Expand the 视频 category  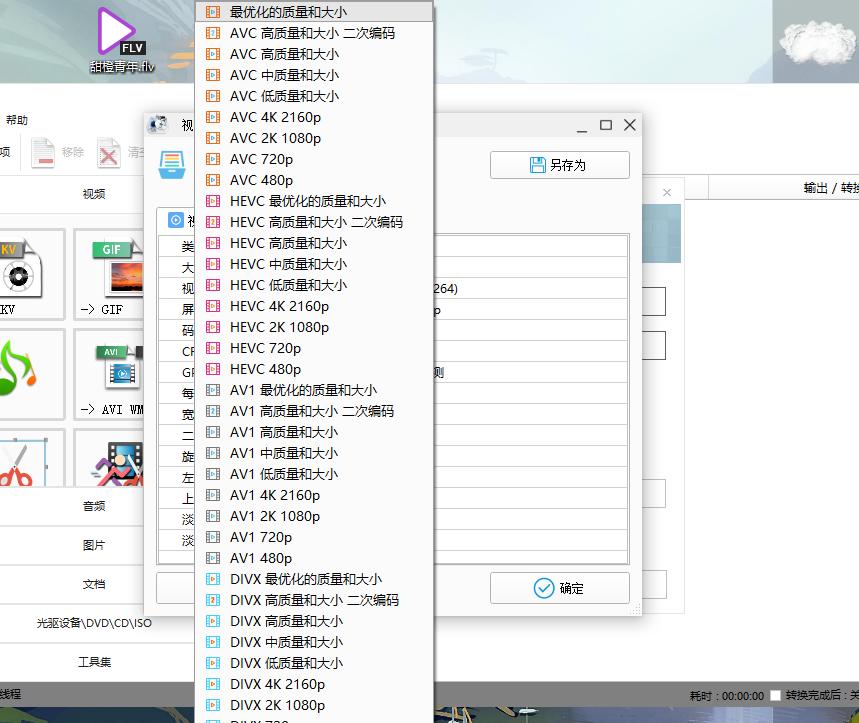tap(94, 194)
